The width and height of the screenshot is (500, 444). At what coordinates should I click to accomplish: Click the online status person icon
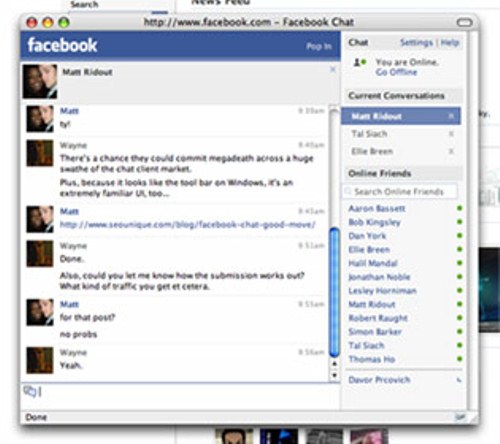pos(360,62)
